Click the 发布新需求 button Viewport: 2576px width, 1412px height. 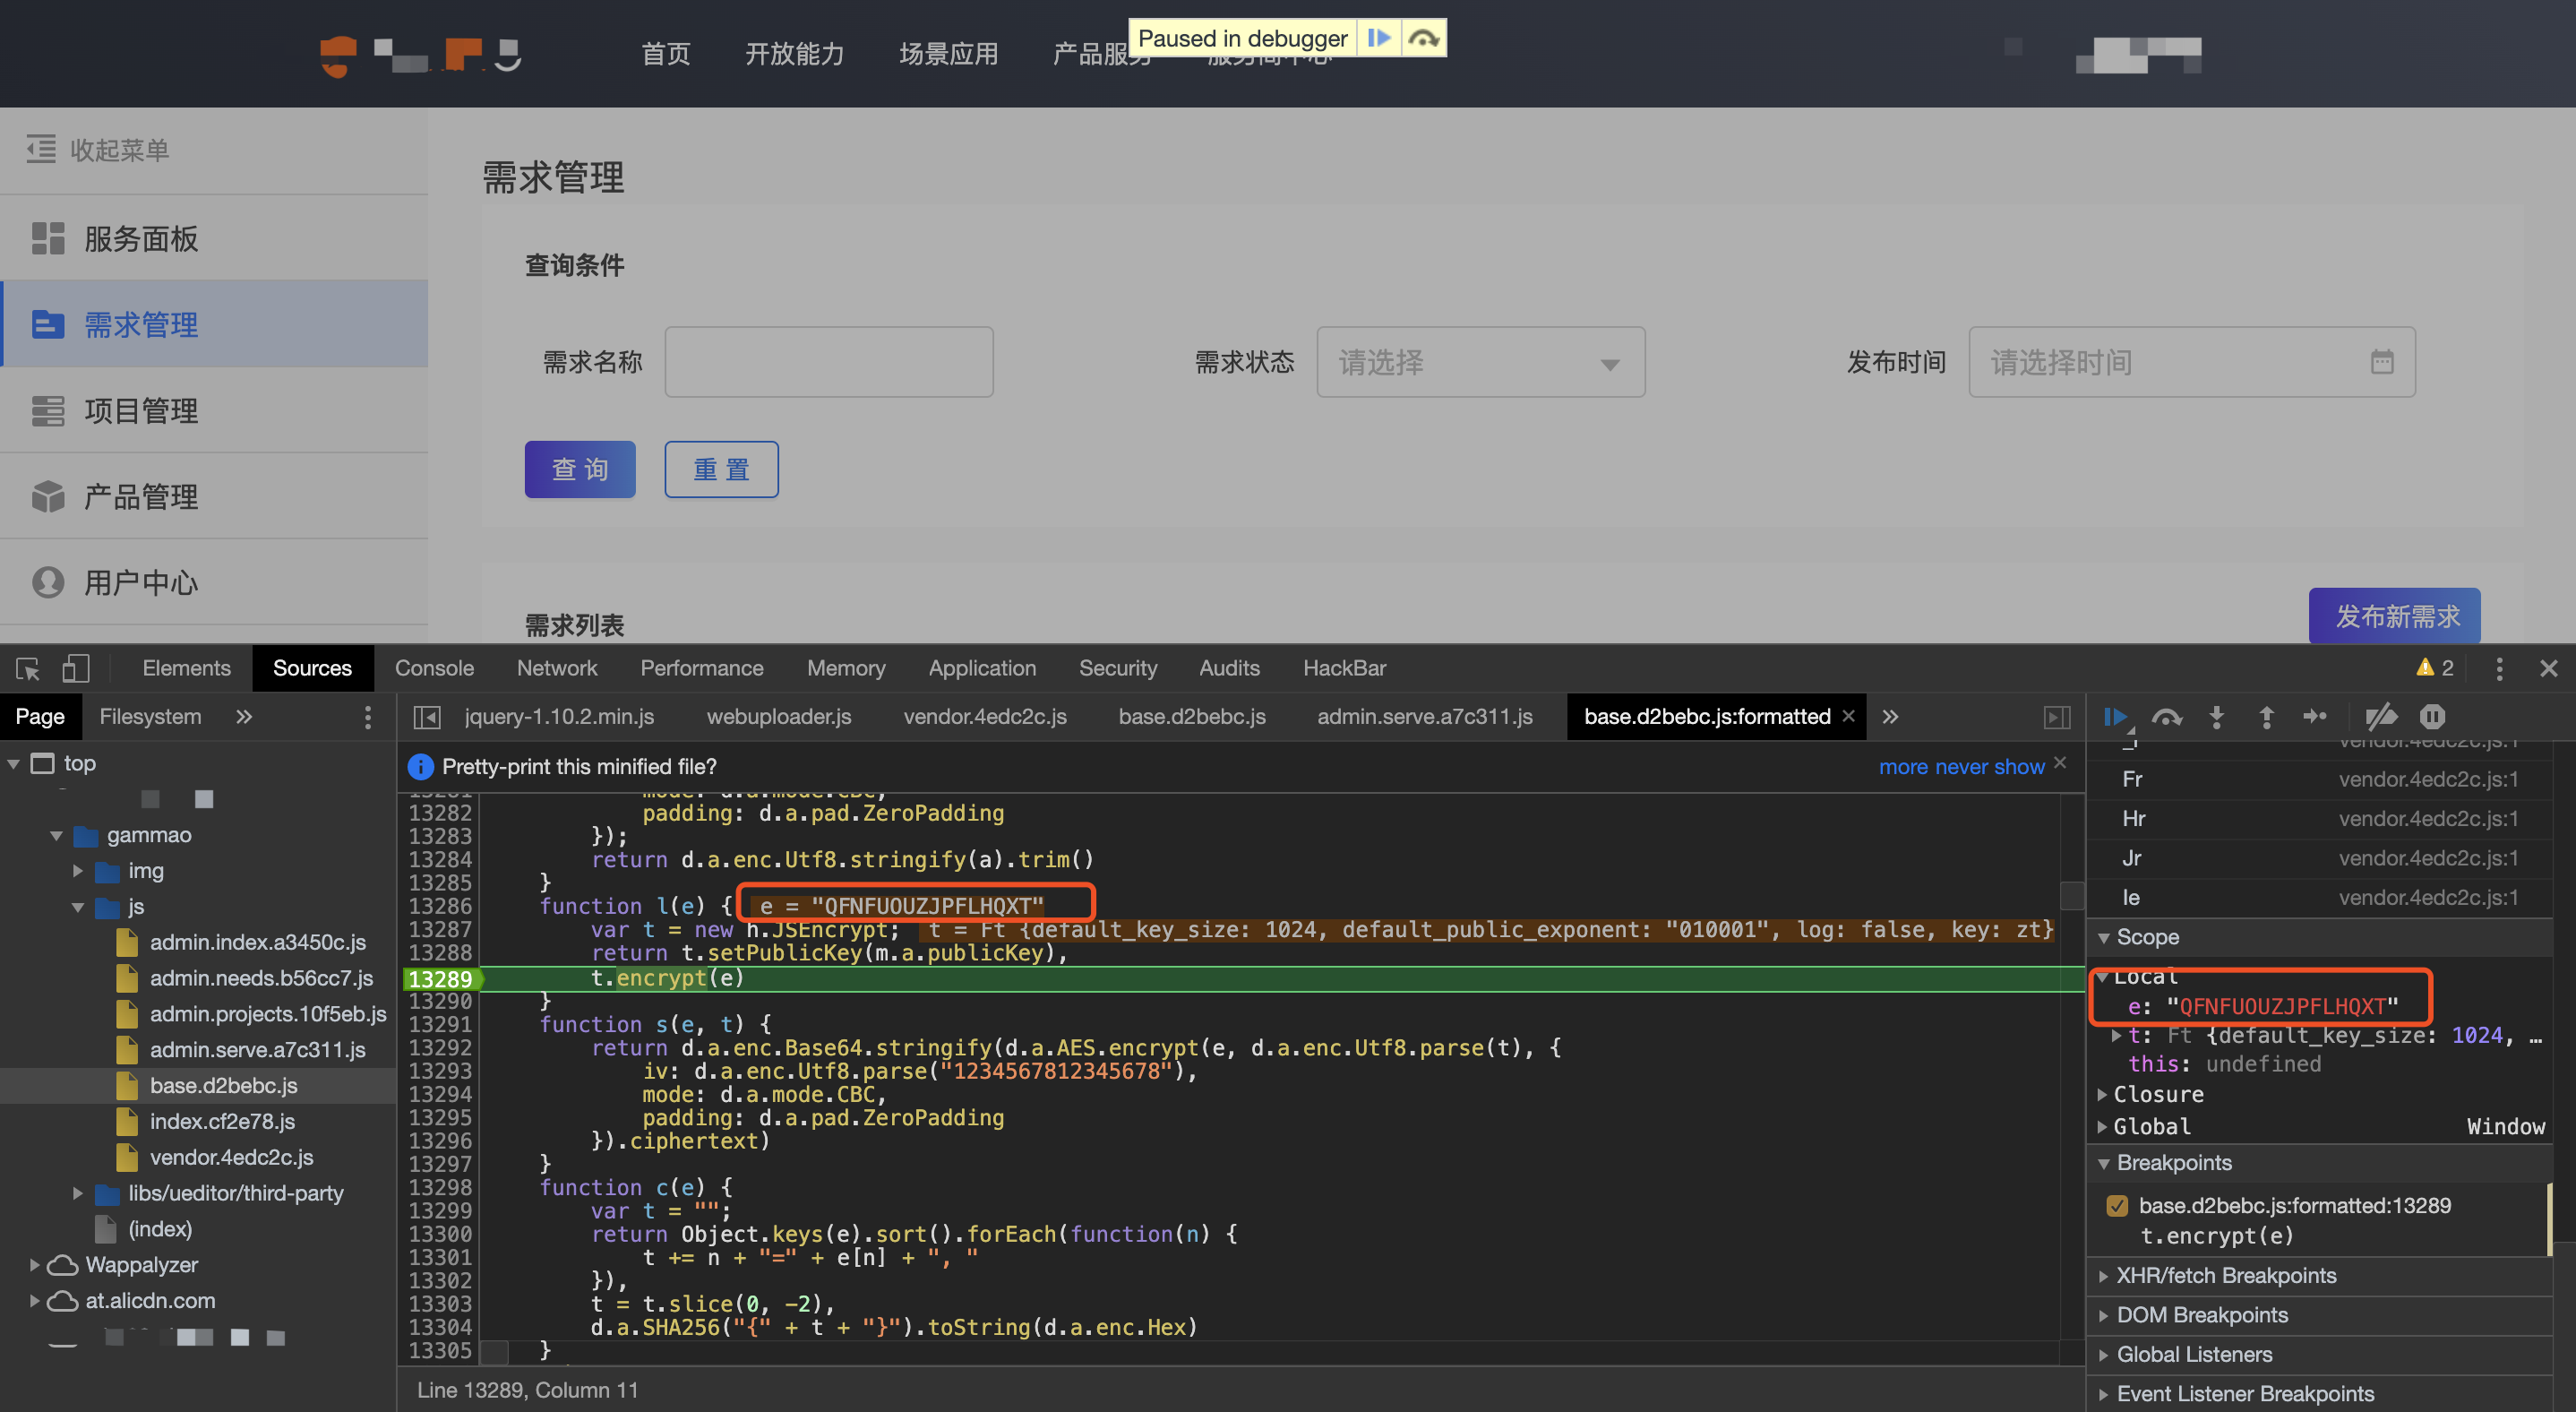[x=2396, y=615]
